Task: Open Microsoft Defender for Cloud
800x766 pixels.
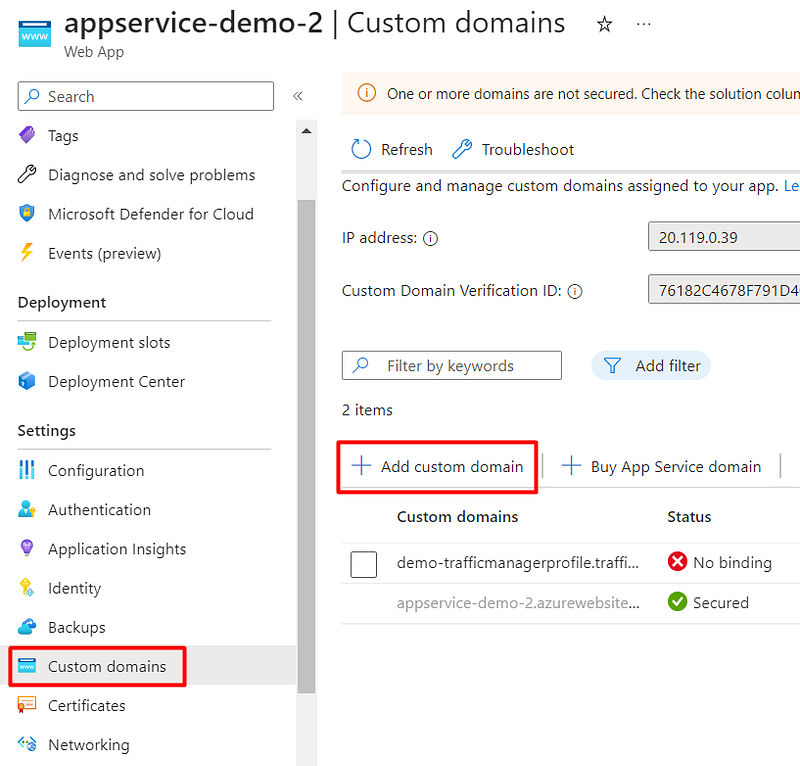Action: [151, 214]
